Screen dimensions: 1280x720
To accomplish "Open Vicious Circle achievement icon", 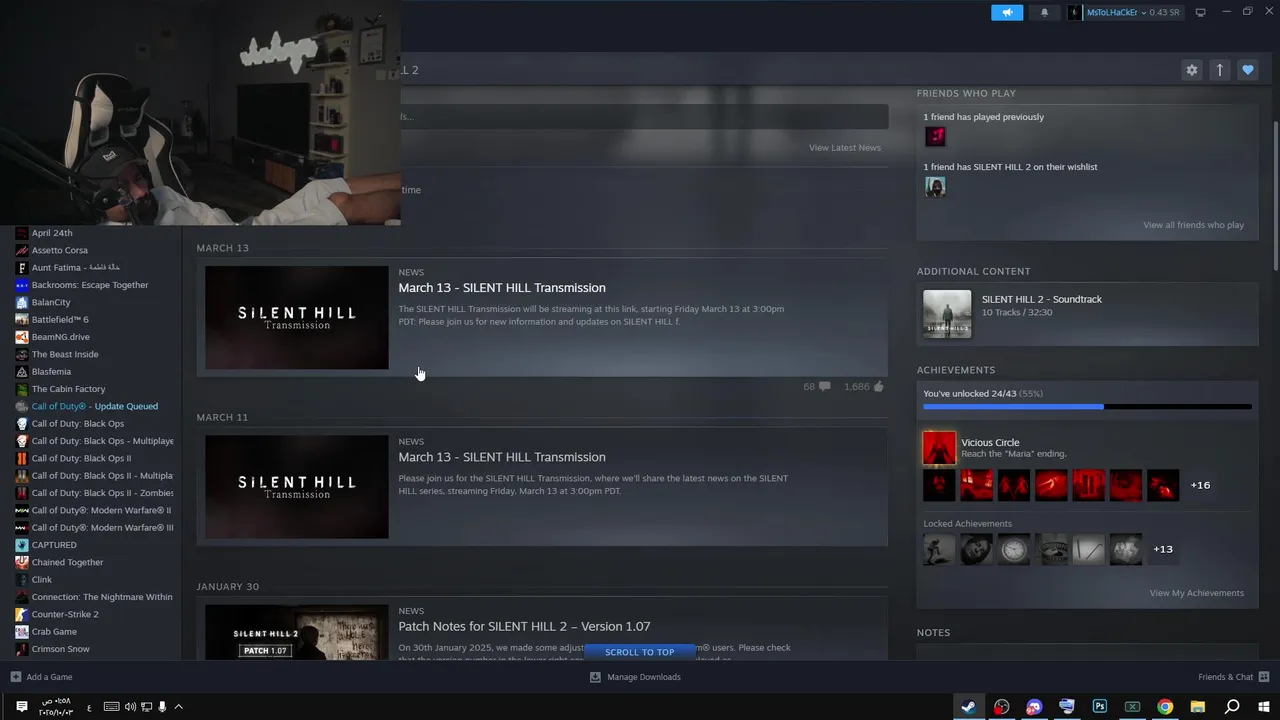I will (939, 448).
